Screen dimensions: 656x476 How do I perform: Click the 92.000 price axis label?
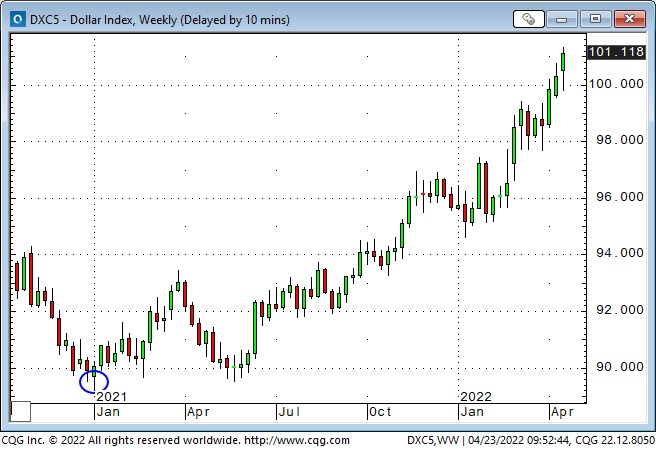tap(620, 310)
